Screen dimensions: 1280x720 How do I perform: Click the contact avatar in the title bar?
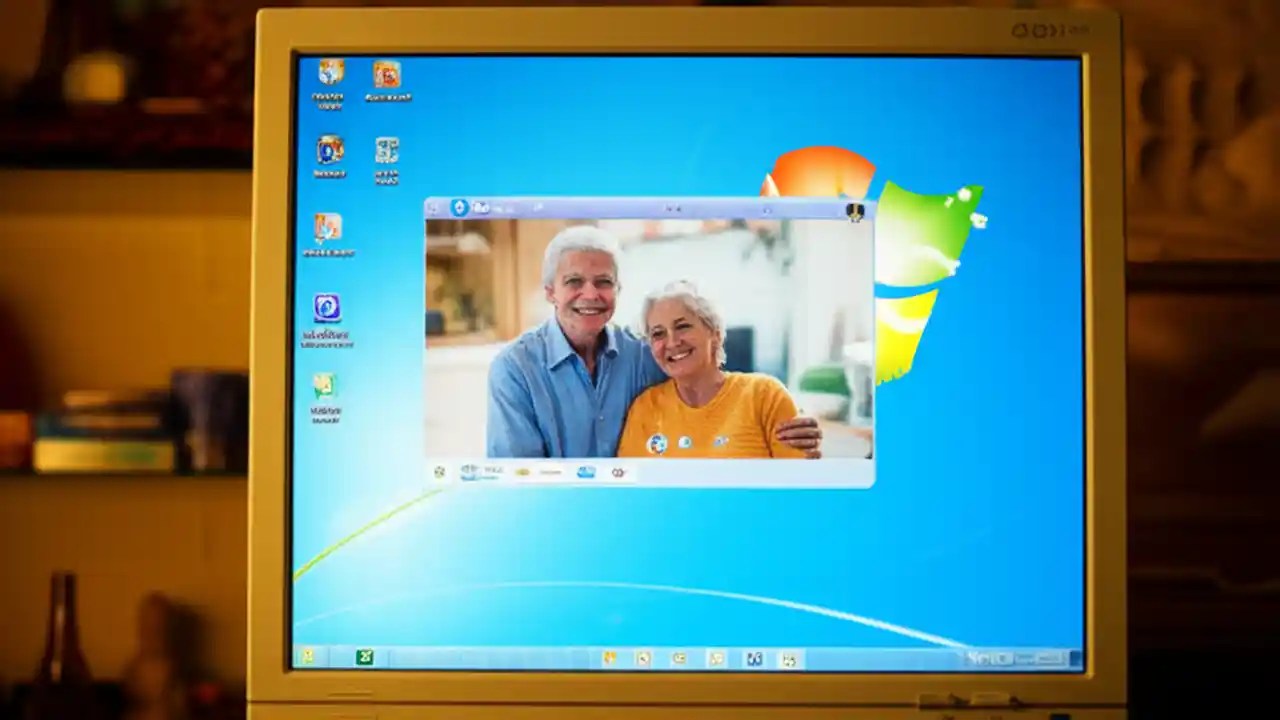[855, 211]
